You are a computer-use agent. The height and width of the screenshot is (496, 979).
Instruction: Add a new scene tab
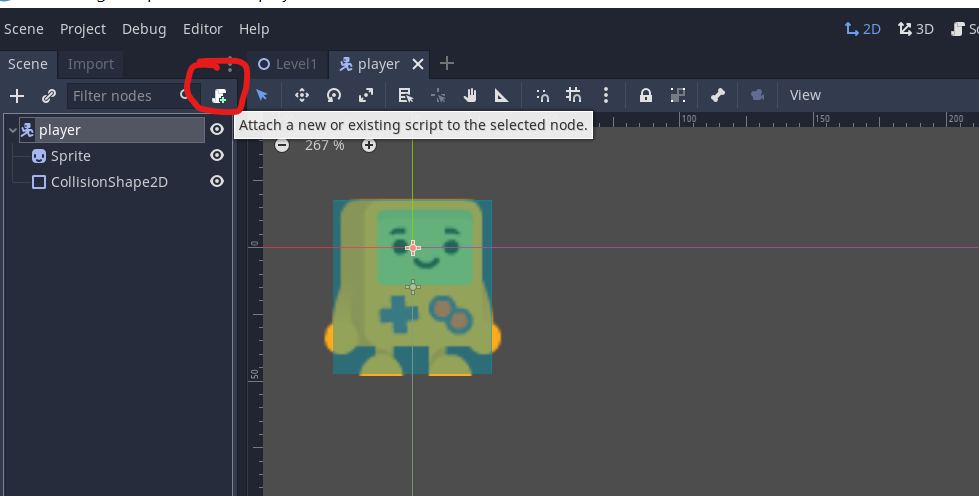coord(446,64)
